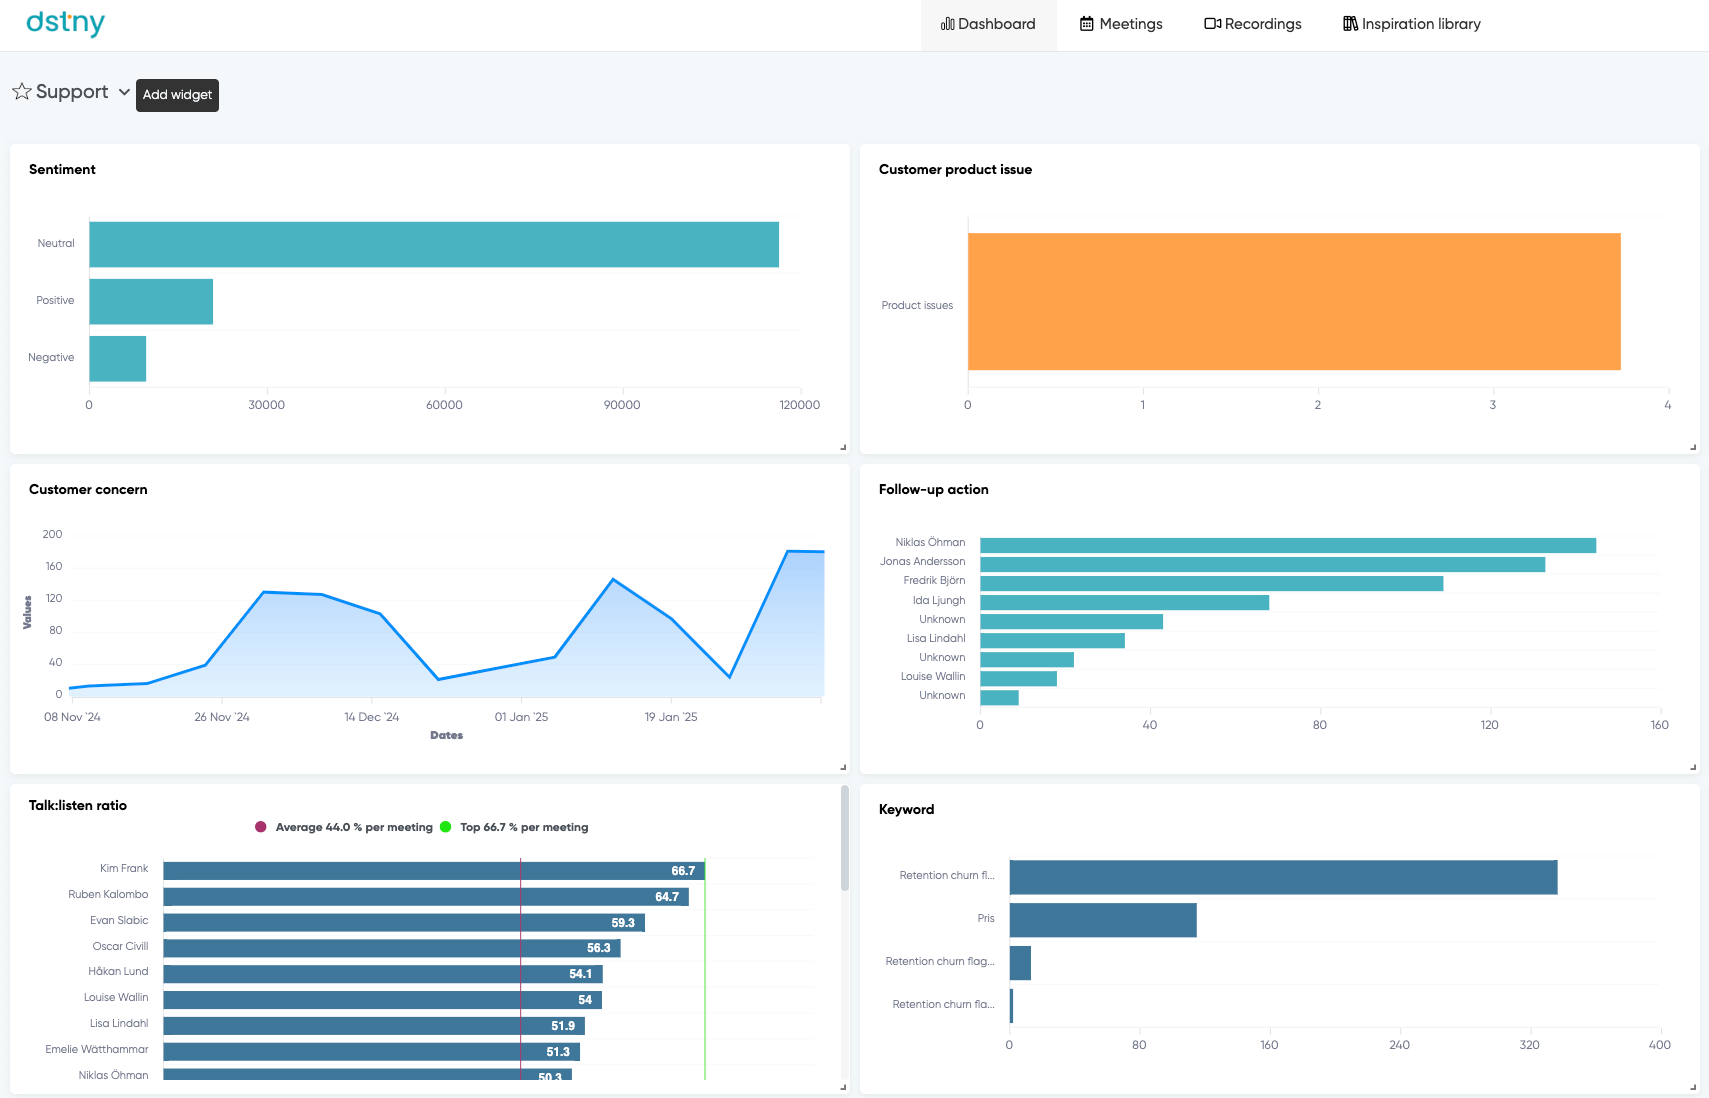This screenshot has width=1709, height=1098.
Task: Click the Customer product issue widget resize handle
Action: [1693, 447]
